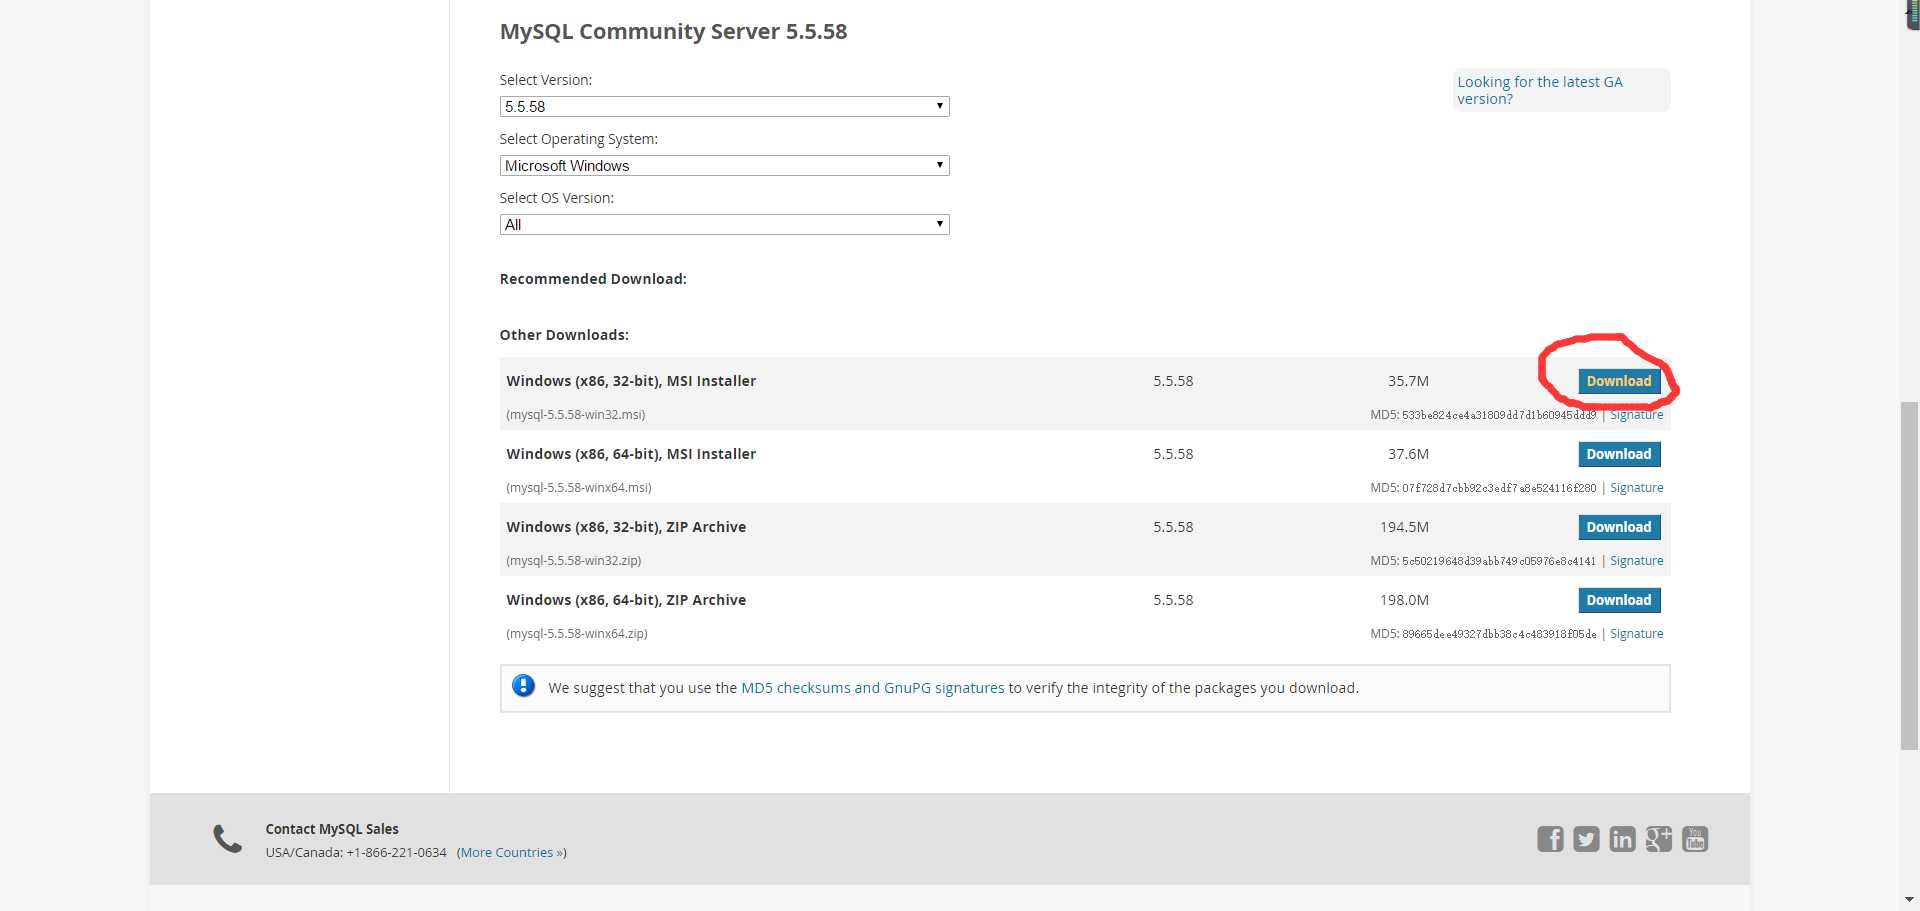Click the 'Windows (x86, 64-bit), MSI Installer' title
The width and height of the screenshot is (1920, 911).
point(631,454)
